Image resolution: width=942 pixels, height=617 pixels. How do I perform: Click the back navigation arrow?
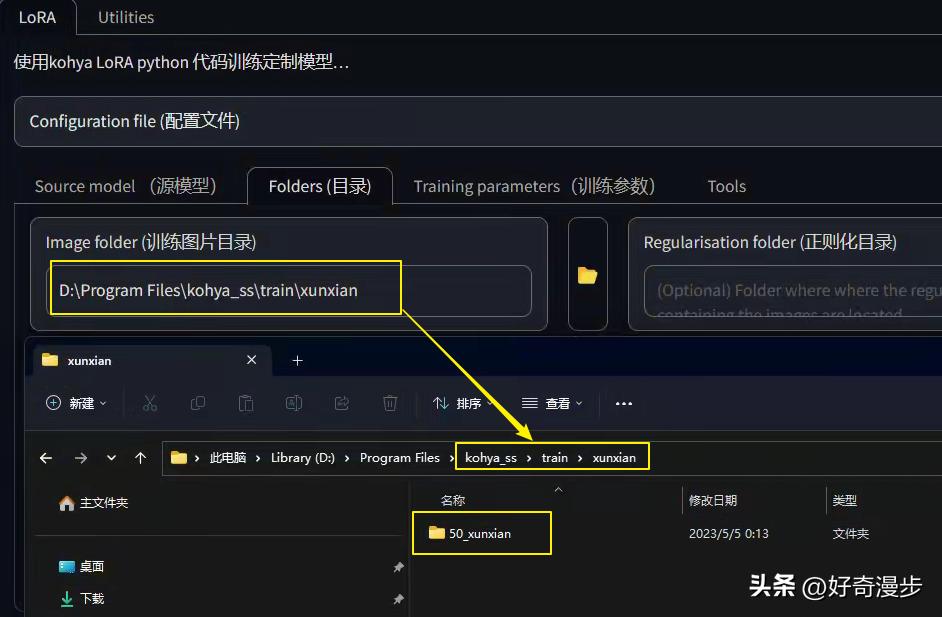pos(45,457)
